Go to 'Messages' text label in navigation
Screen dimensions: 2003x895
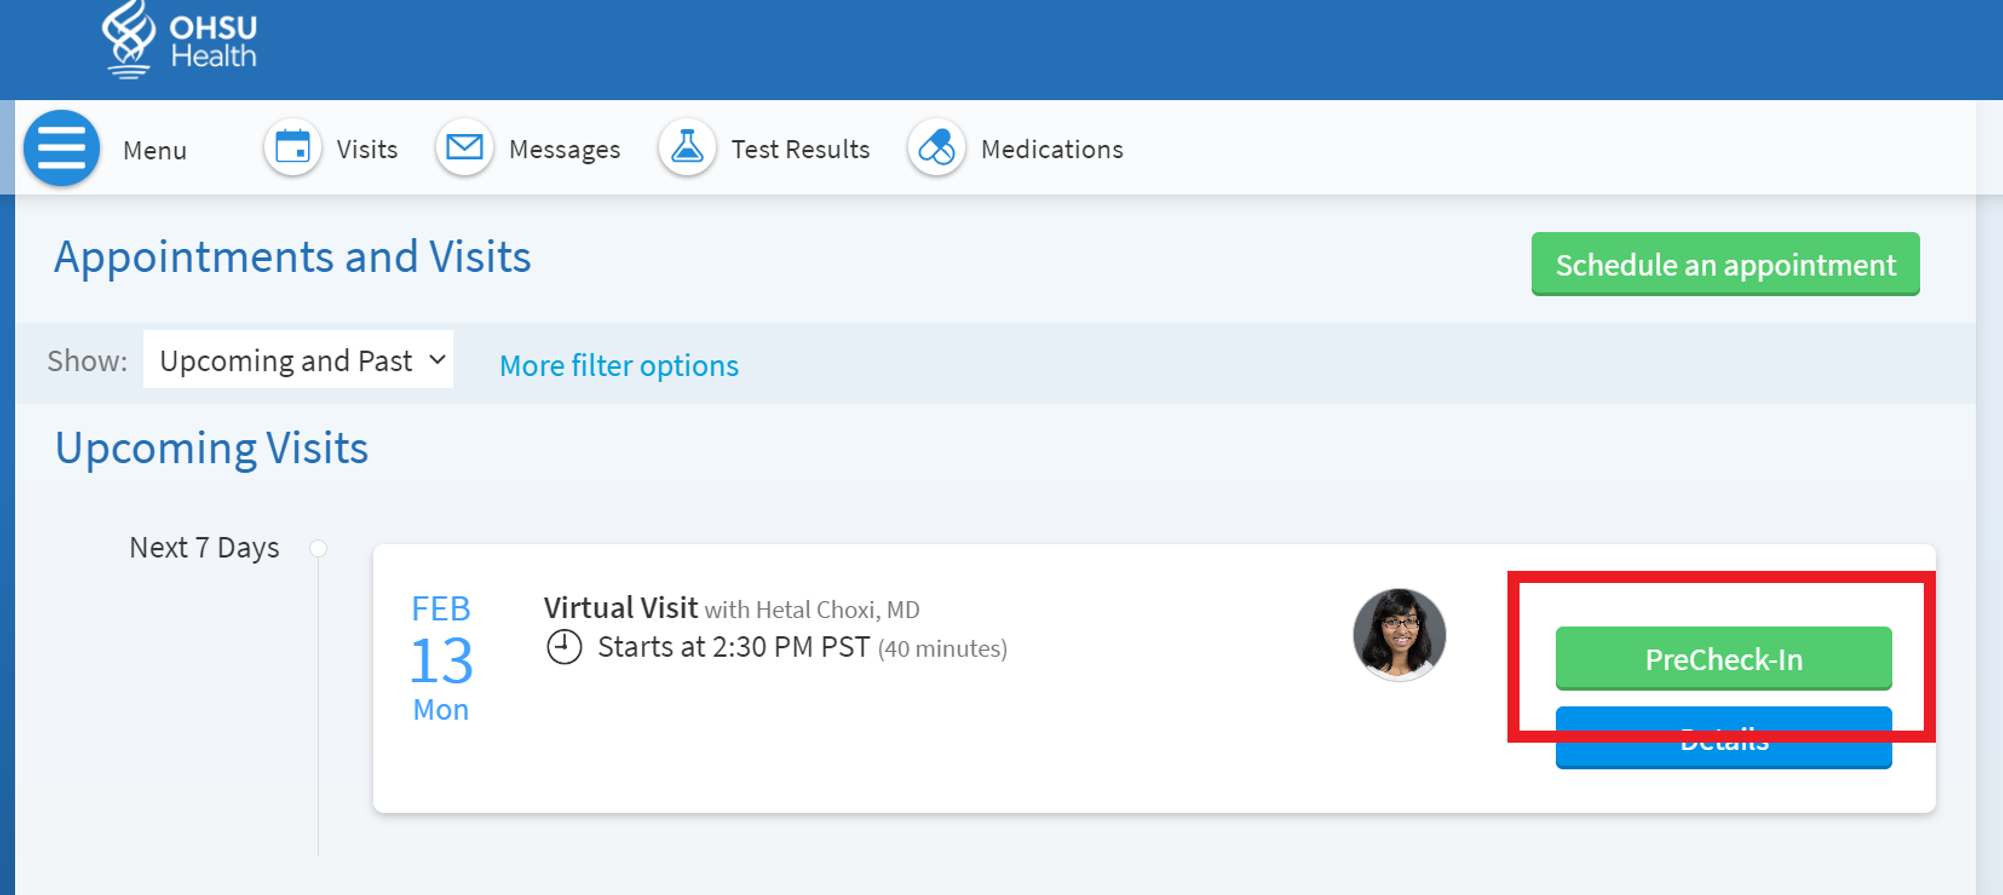click(564, 149)
